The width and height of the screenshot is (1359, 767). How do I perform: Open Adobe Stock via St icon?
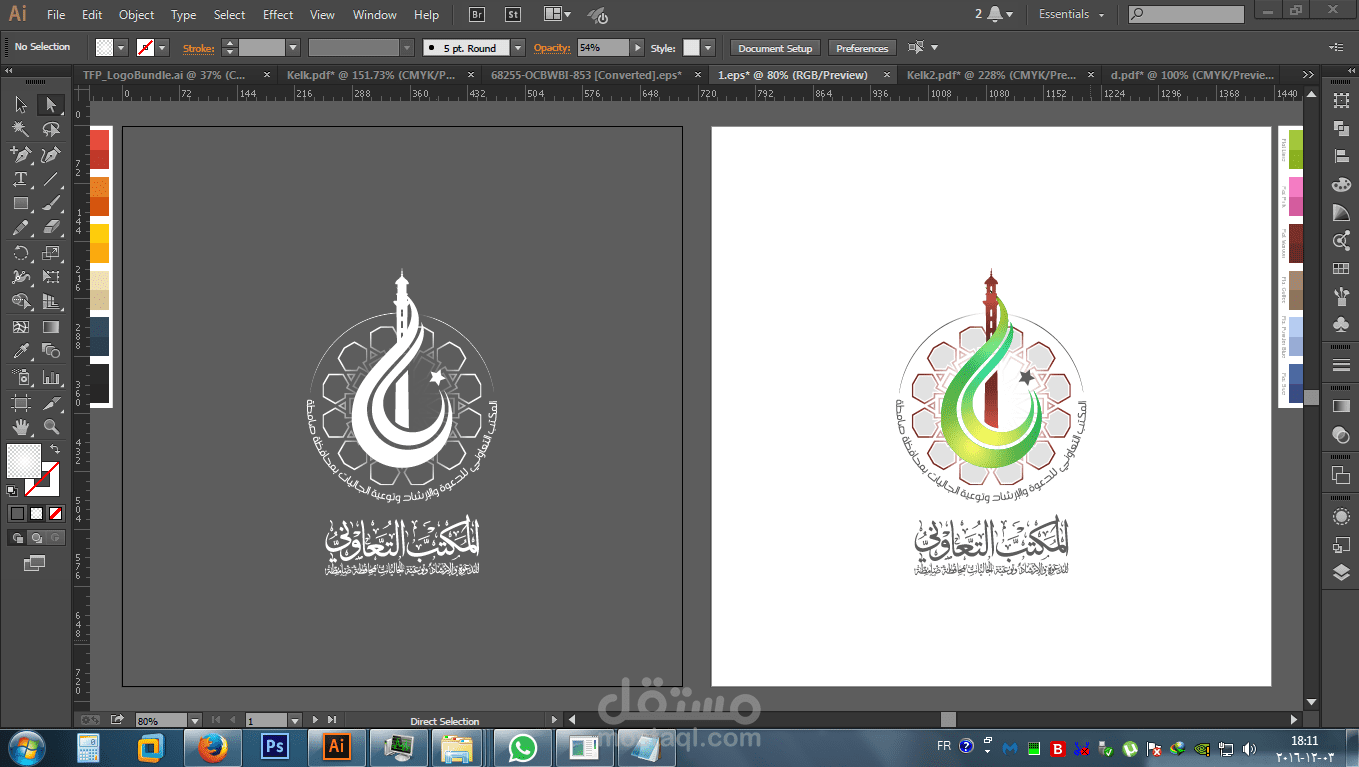513,15
